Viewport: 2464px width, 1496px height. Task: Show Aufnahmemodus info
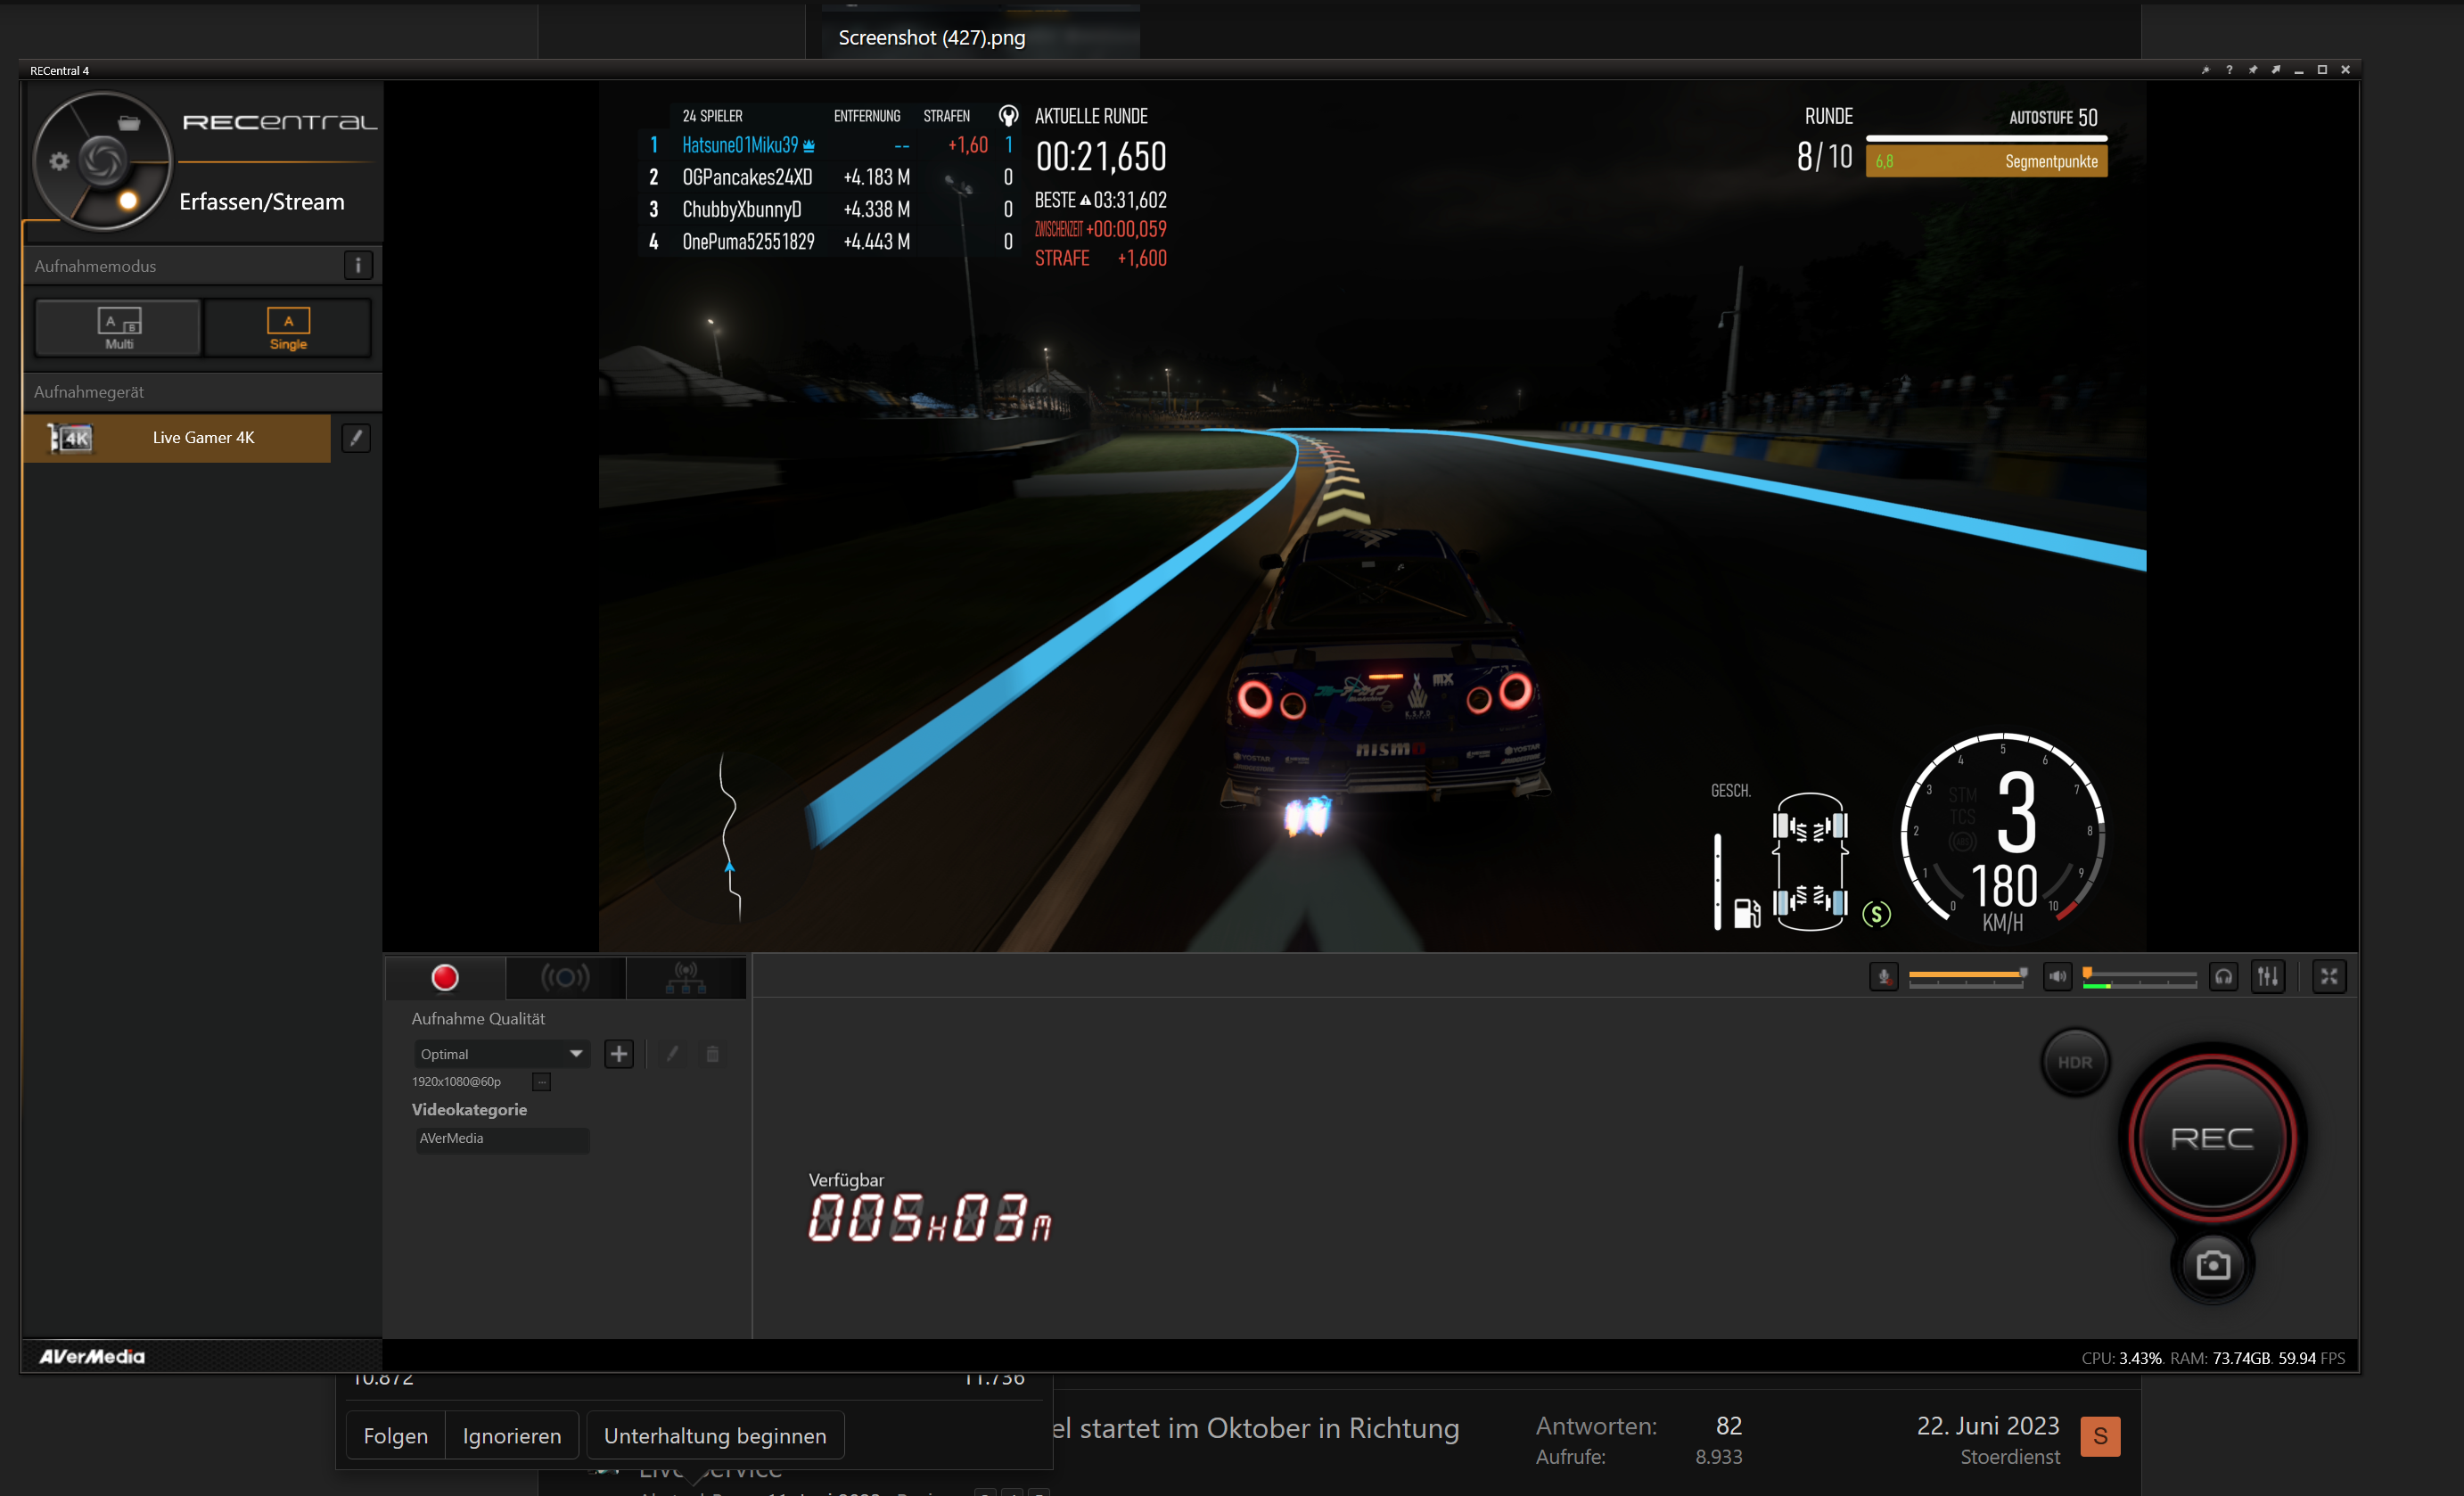[x=358, y=265]
